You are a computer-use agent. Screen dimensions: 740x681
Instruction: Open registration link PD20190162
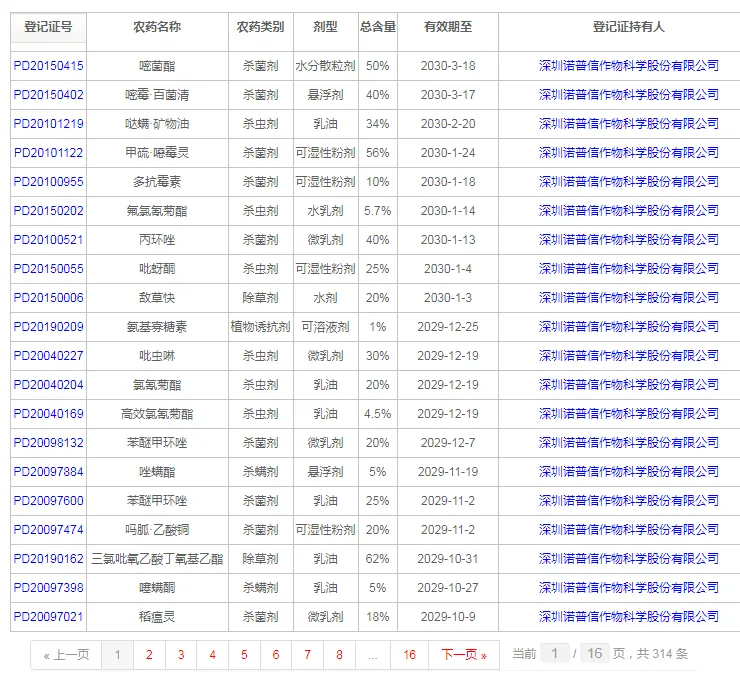coord(49,559)
